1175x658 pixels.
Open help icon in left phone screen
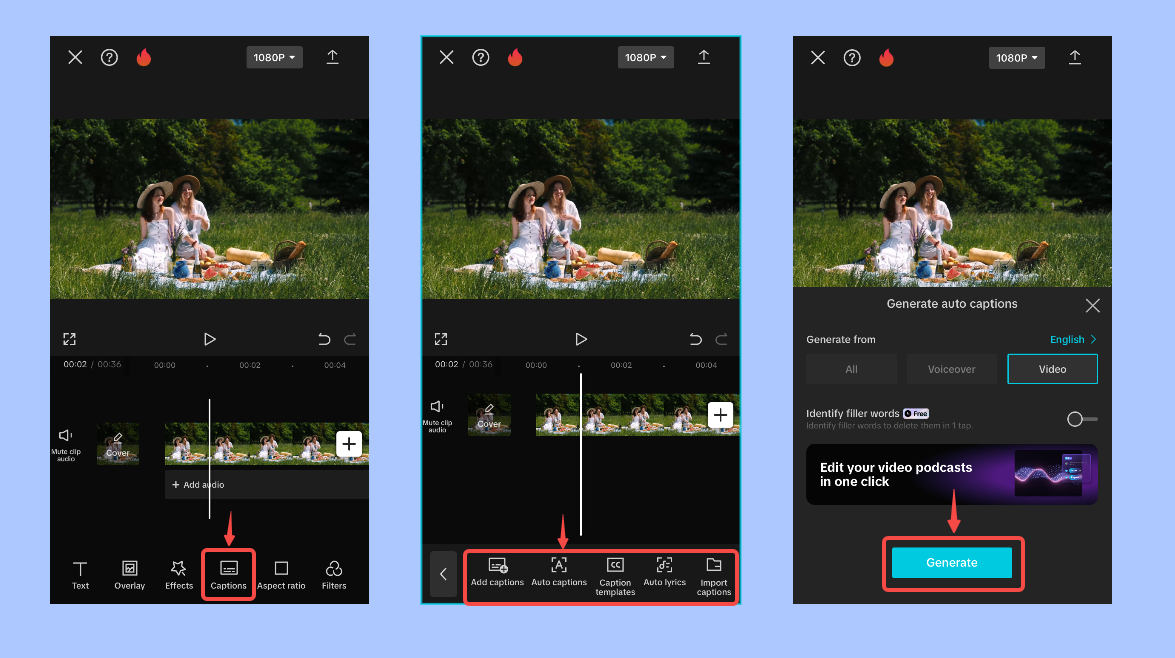point(109,58)
